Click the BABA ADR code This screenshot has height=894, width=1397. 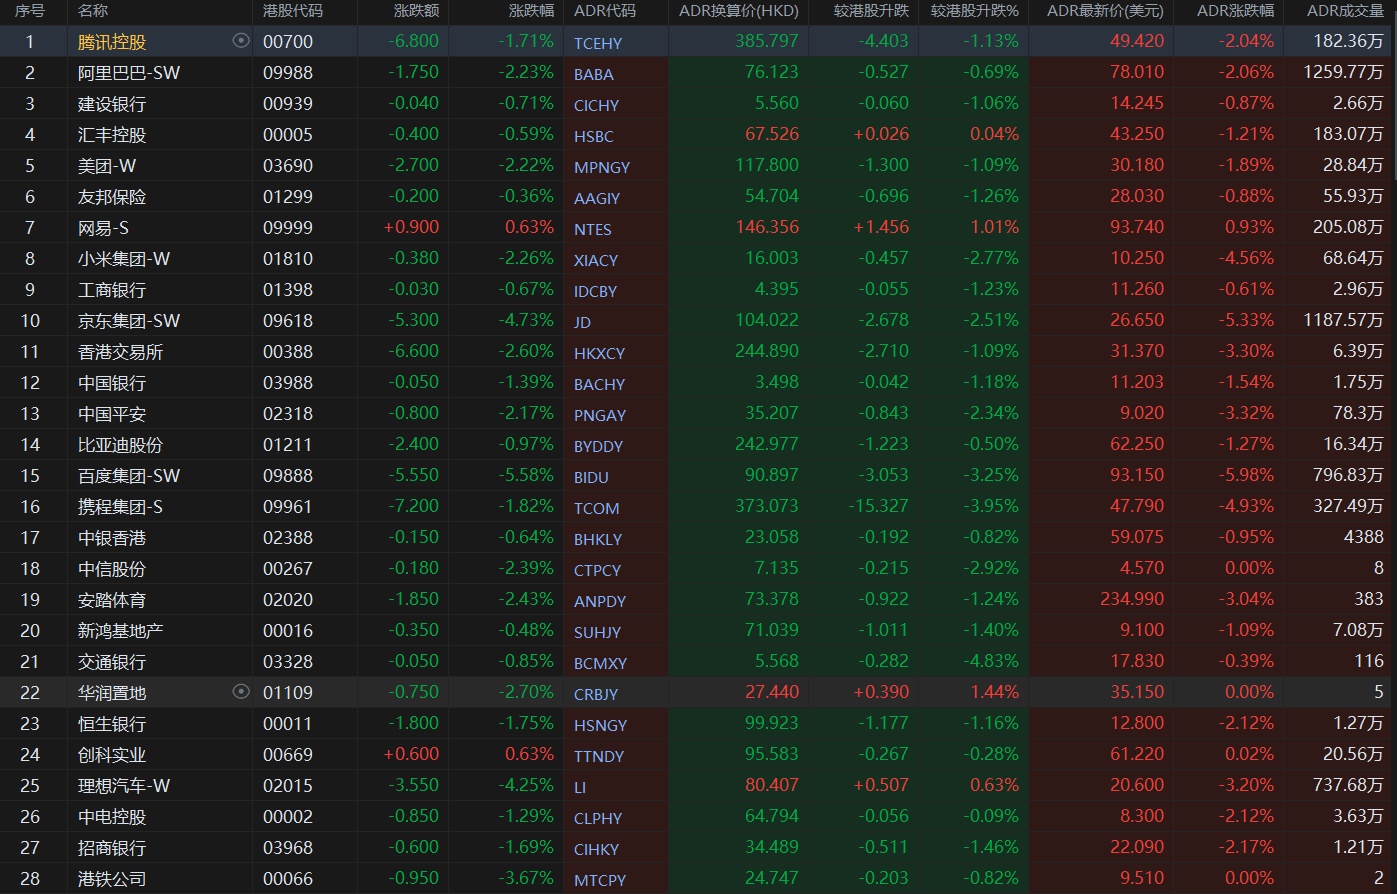point(594,74)
